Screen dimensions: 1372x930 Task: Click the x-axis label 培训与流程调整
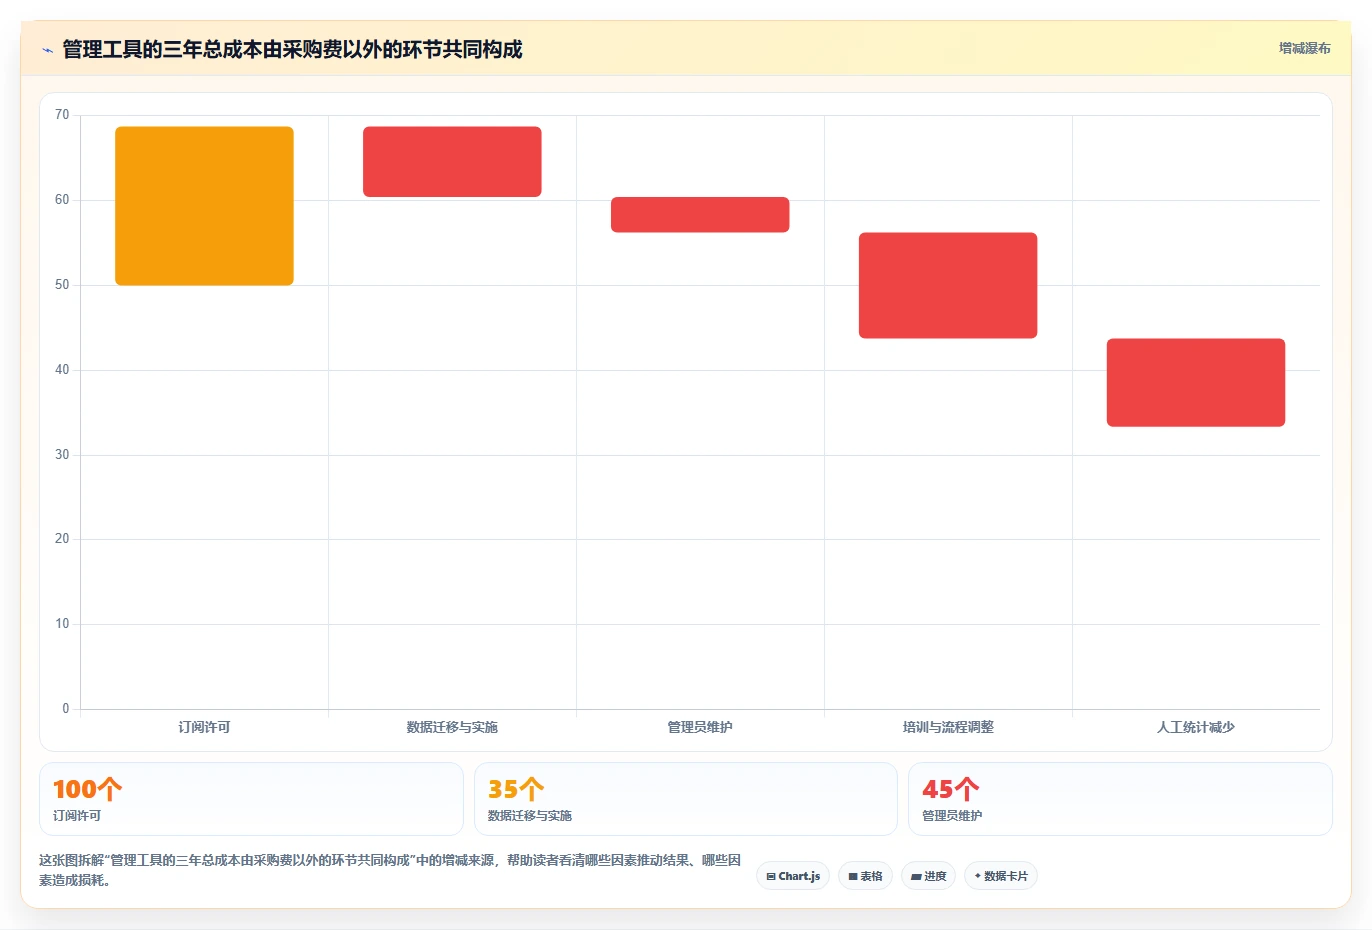(948, 727)
